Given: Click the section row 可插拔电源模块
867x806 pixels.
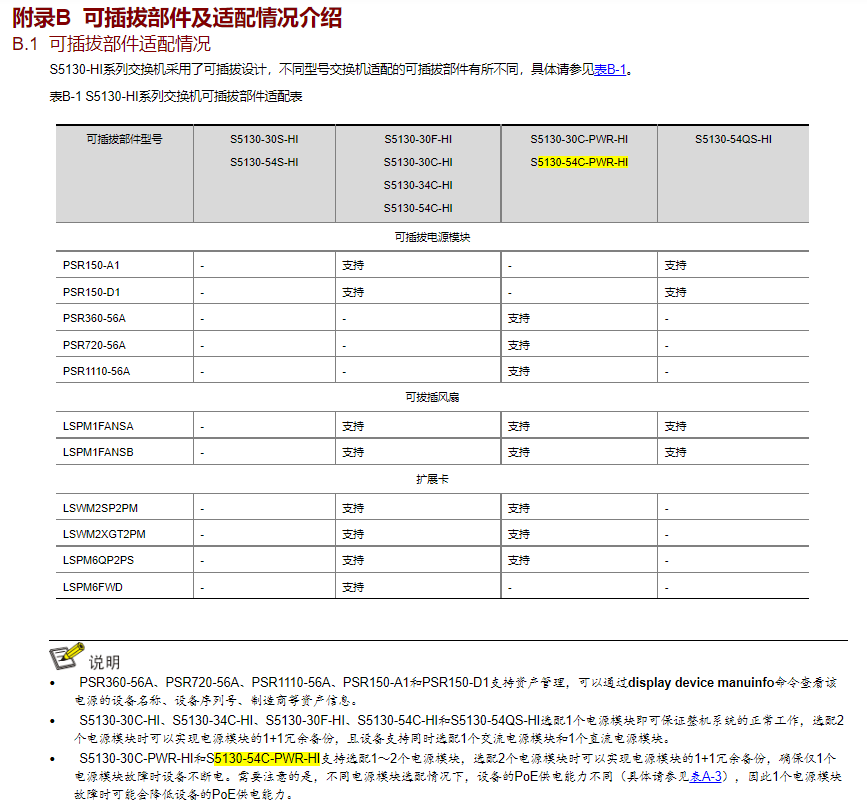Looking at the screenshot, I should pyautogui.click(x=432, y=237).
